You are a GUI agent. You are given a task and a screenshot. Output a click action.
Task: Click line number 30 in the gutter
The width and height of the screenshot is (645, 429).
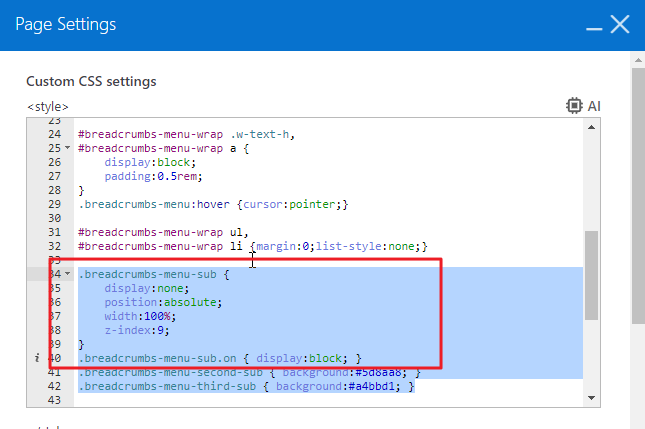[54, 218]
